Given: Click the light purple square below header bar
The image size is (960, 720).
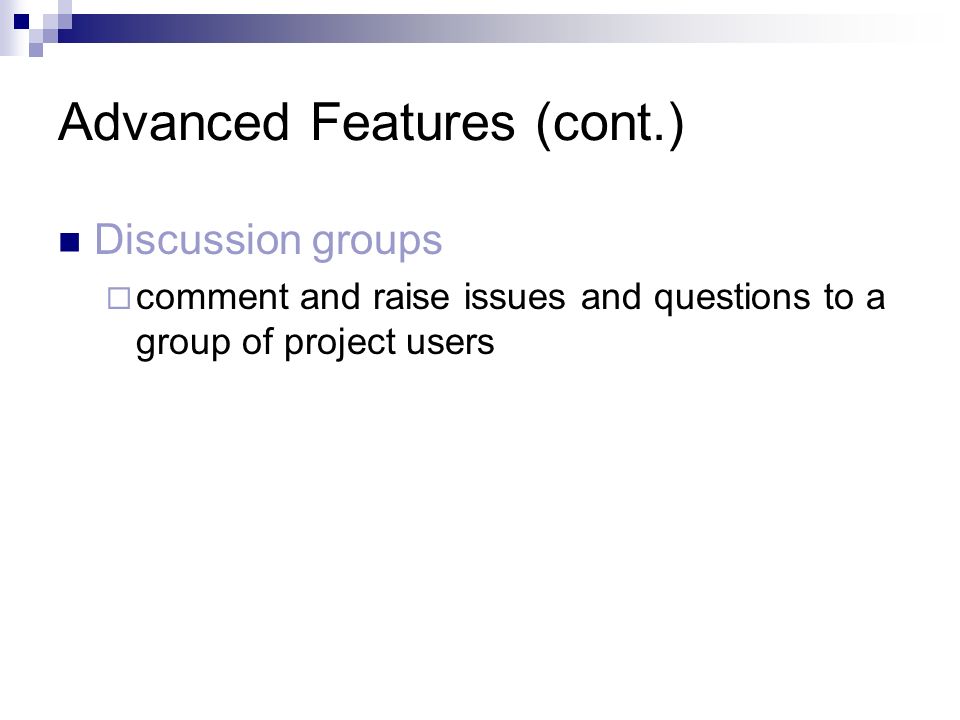Looking at the screenshot, I should pos(36,50).
